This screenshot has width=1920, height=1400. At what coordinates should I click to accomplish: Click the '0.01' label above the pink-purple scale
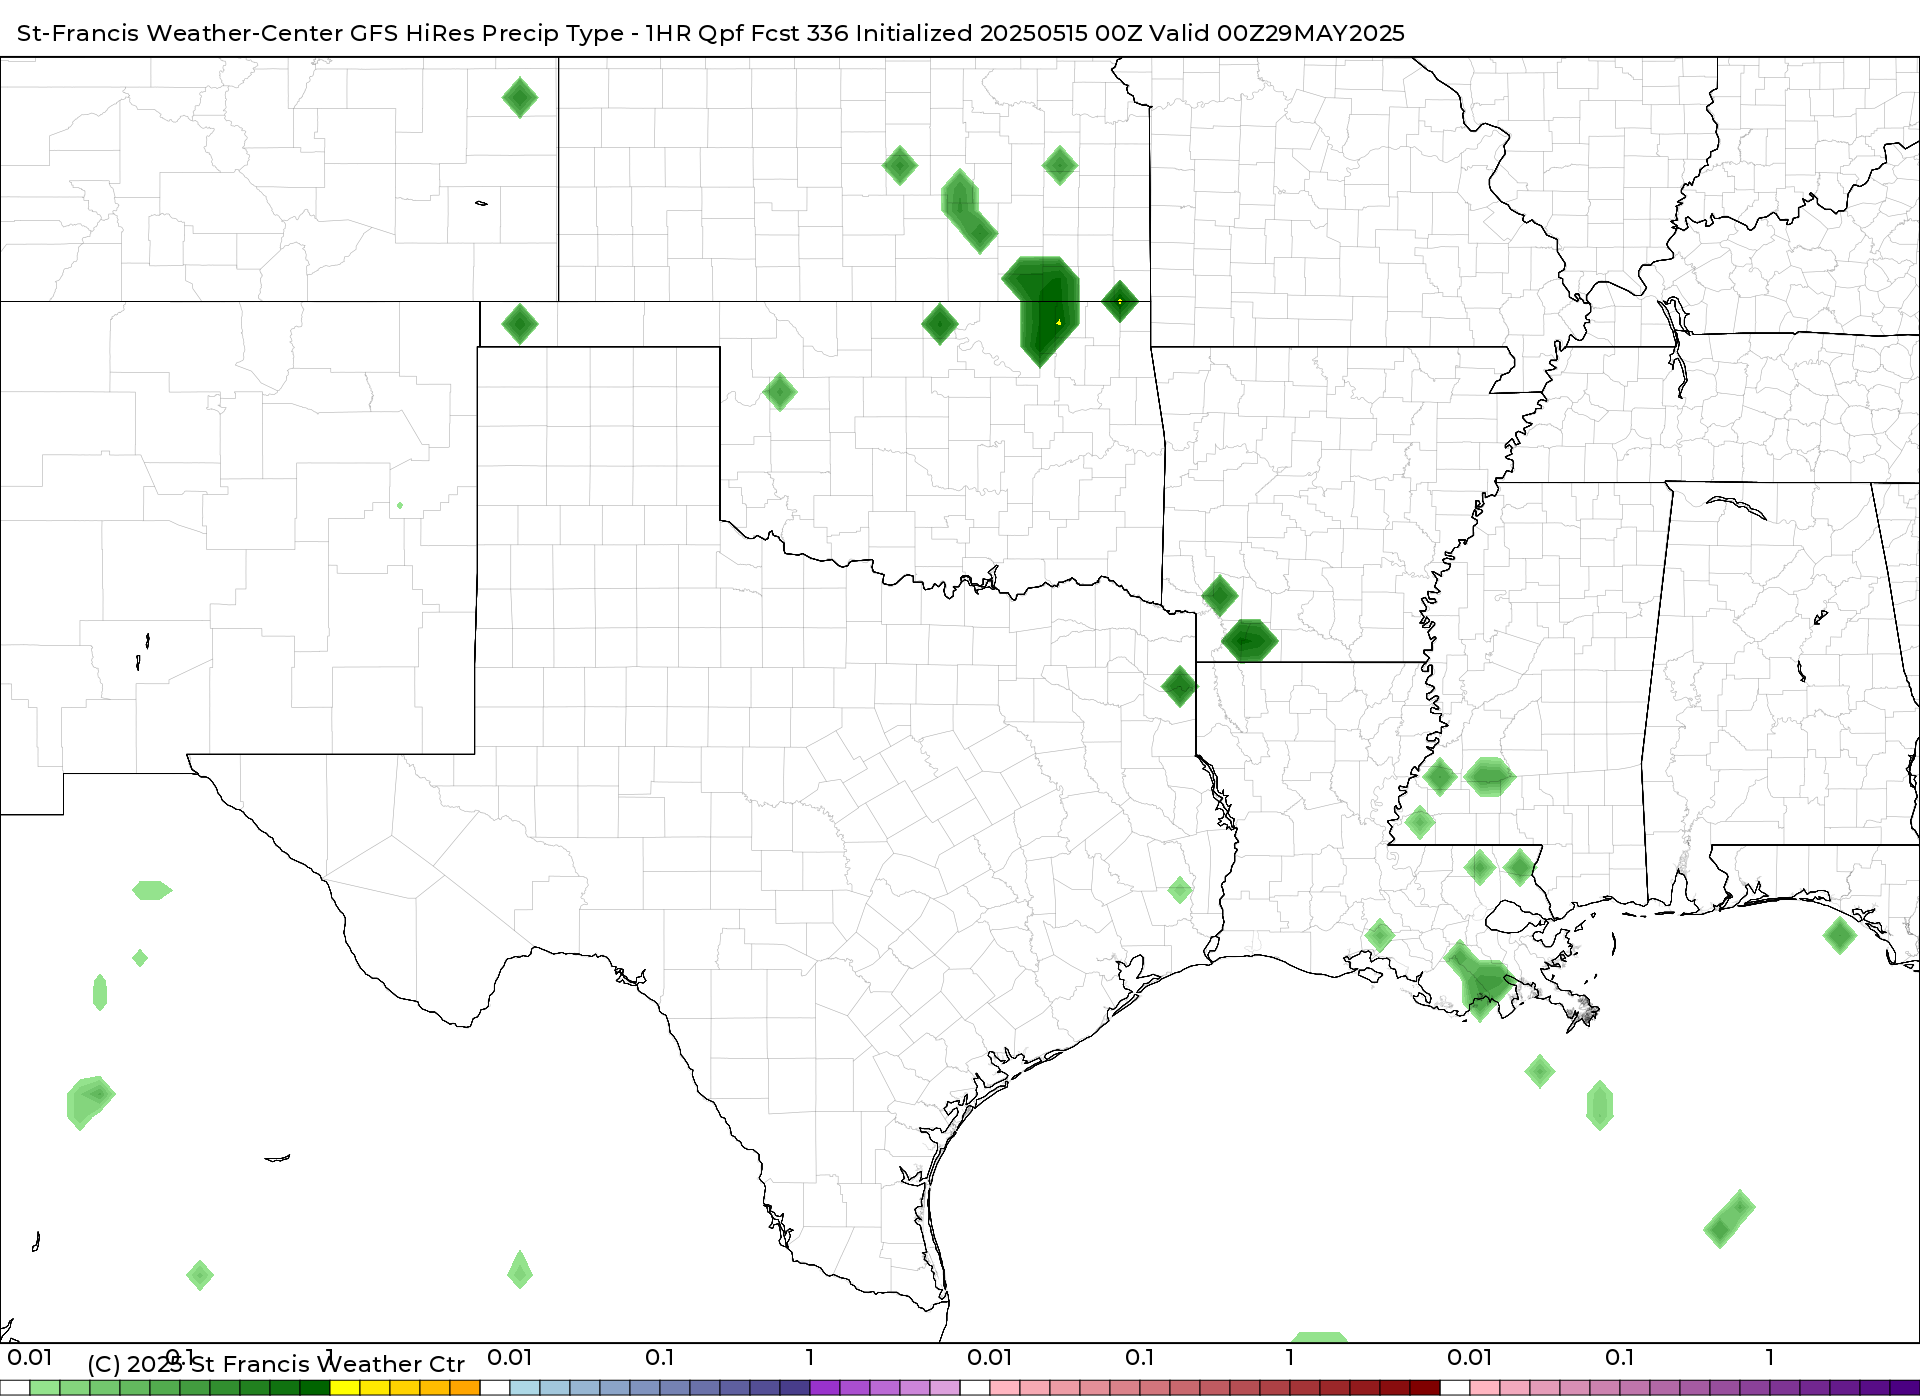coord(1470,1358)
